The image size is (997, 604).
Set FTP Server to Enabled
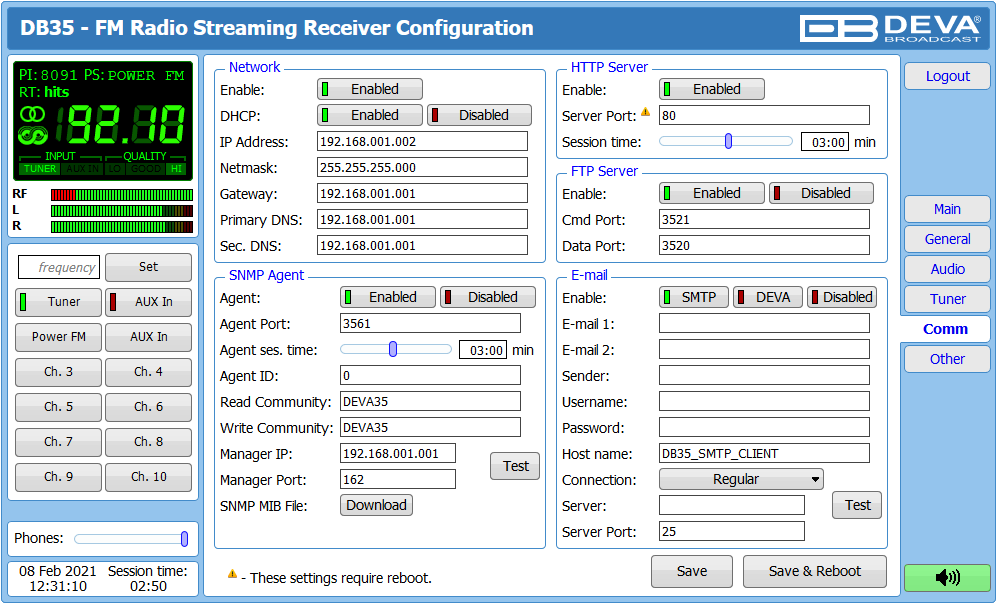pyautogui.click(x=712, y=193)
